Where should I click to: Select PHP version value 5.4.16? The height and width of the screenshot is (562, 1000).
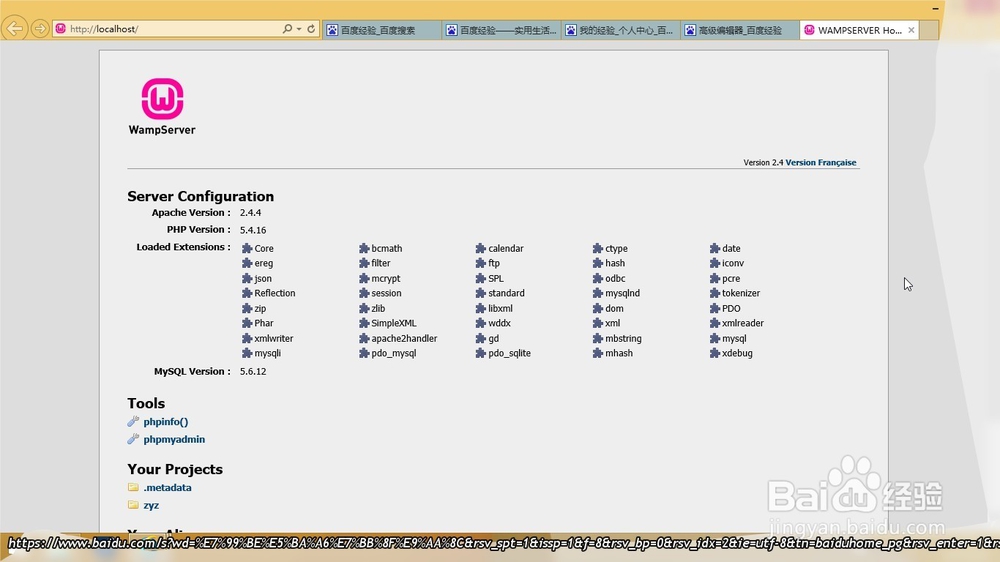click(x=253, y=230)
